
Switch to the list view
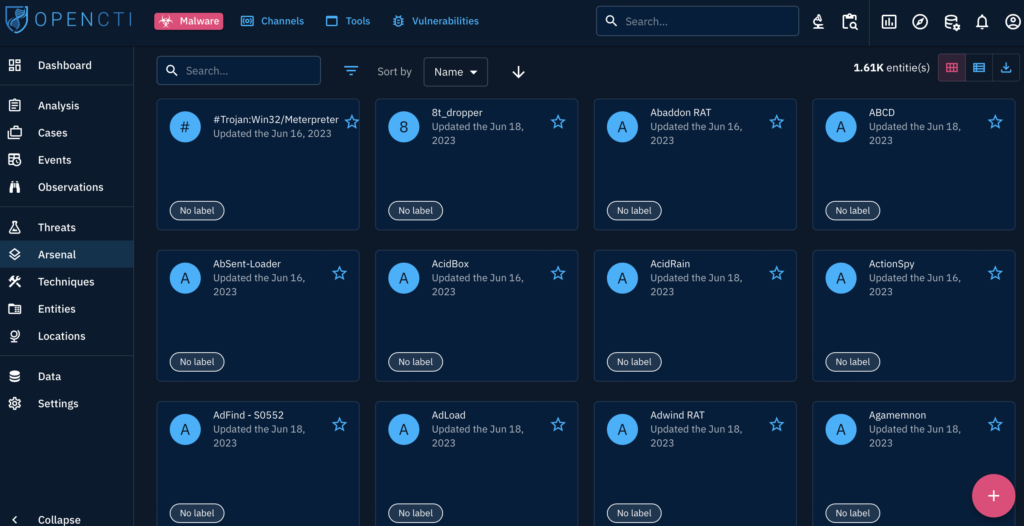[x=979, y=68]
